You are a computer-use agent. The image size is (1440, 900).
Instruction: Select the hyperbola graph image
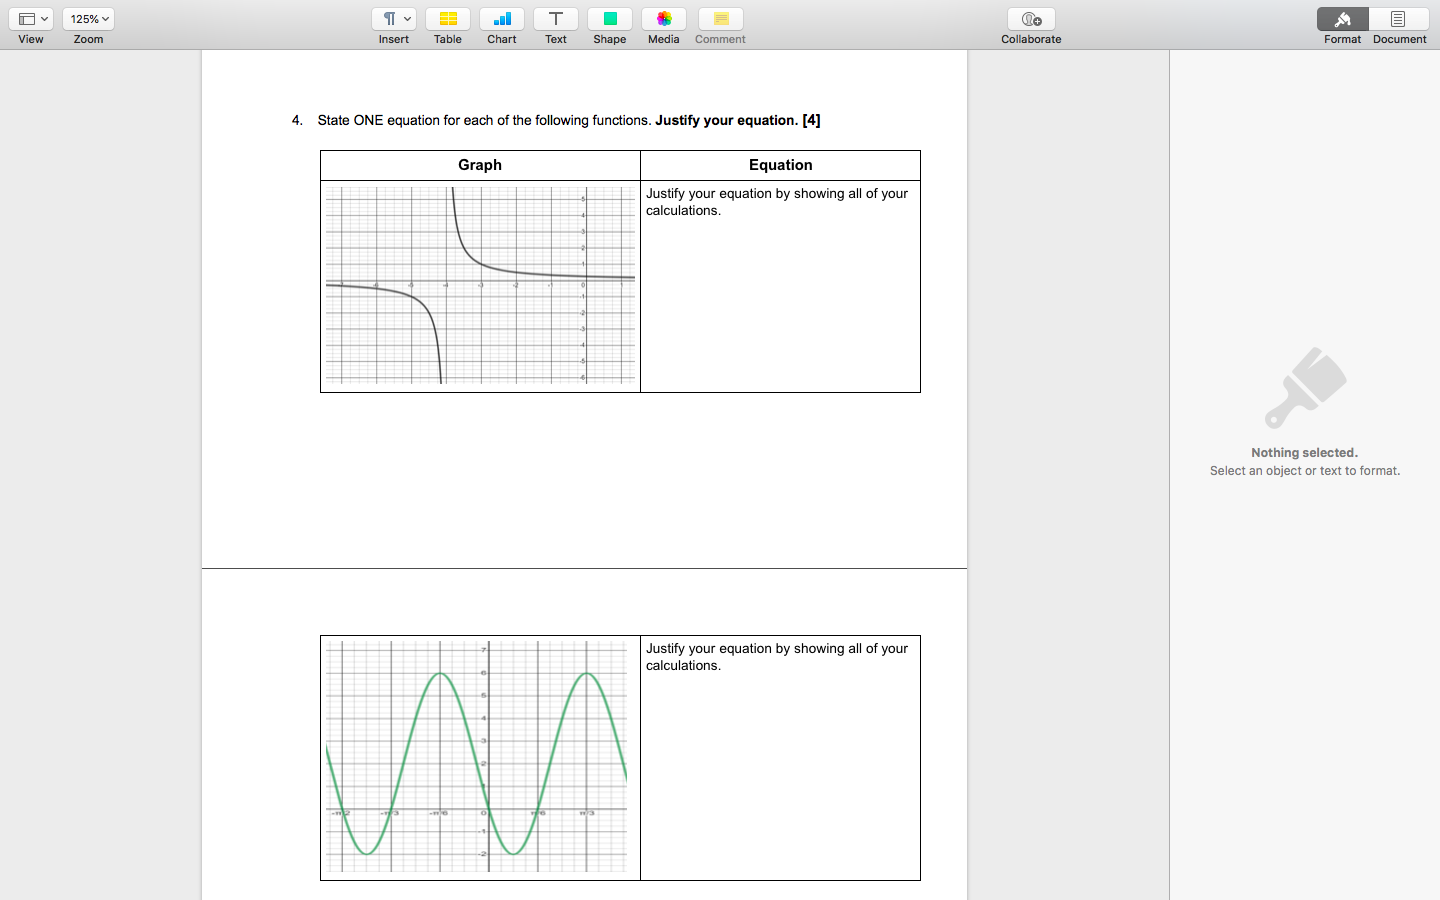[480, 286]
